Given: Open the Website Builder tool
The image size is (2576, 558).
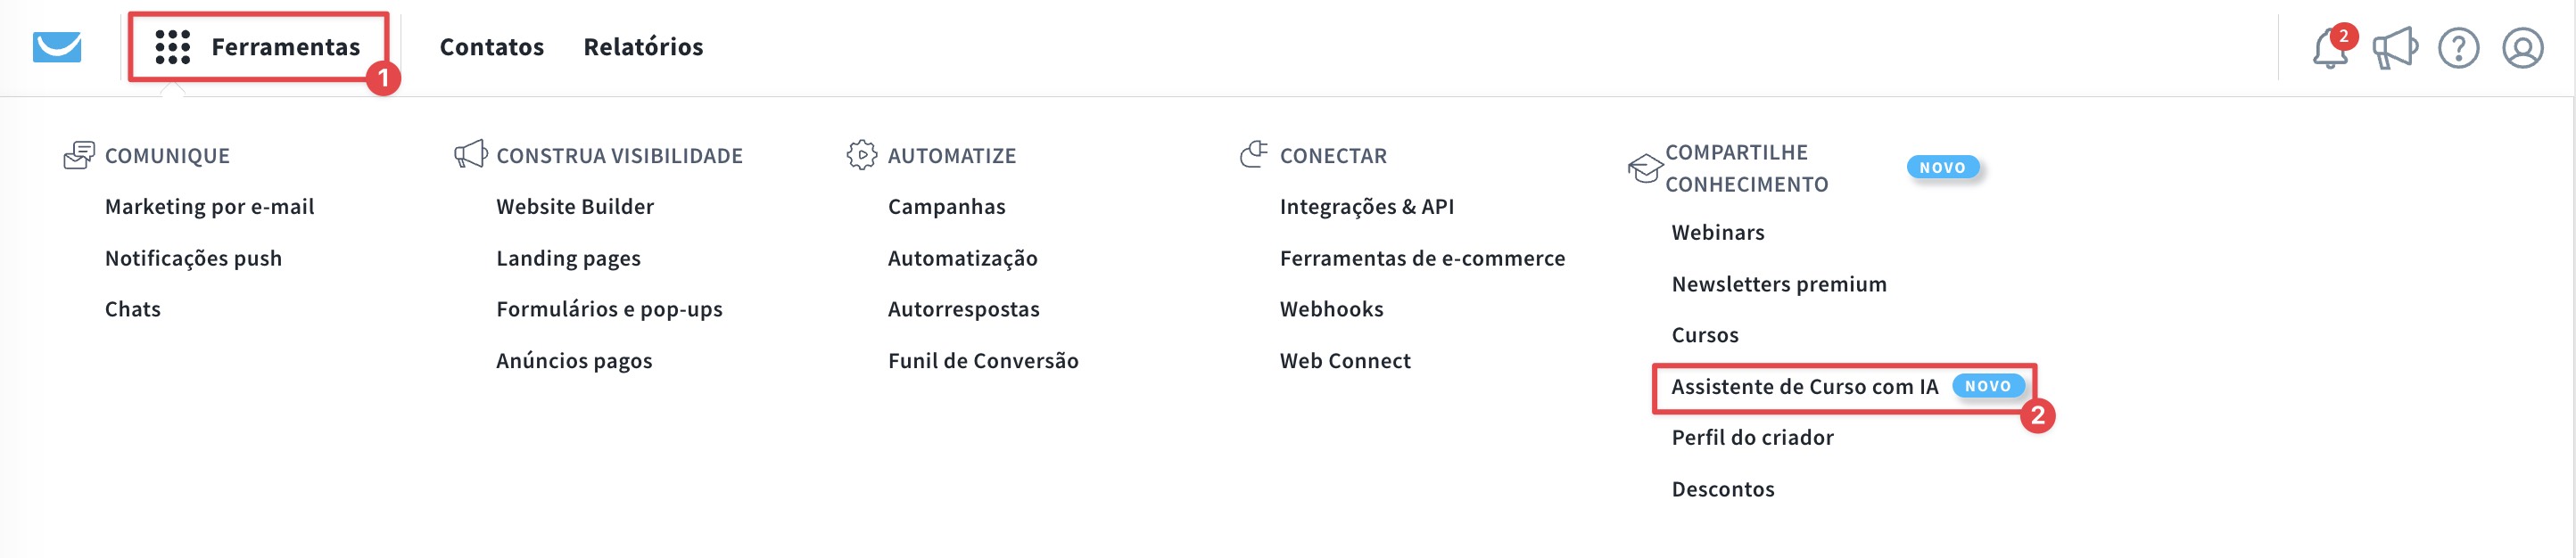Looking at the screenshot, I should [x=574, y=207].
